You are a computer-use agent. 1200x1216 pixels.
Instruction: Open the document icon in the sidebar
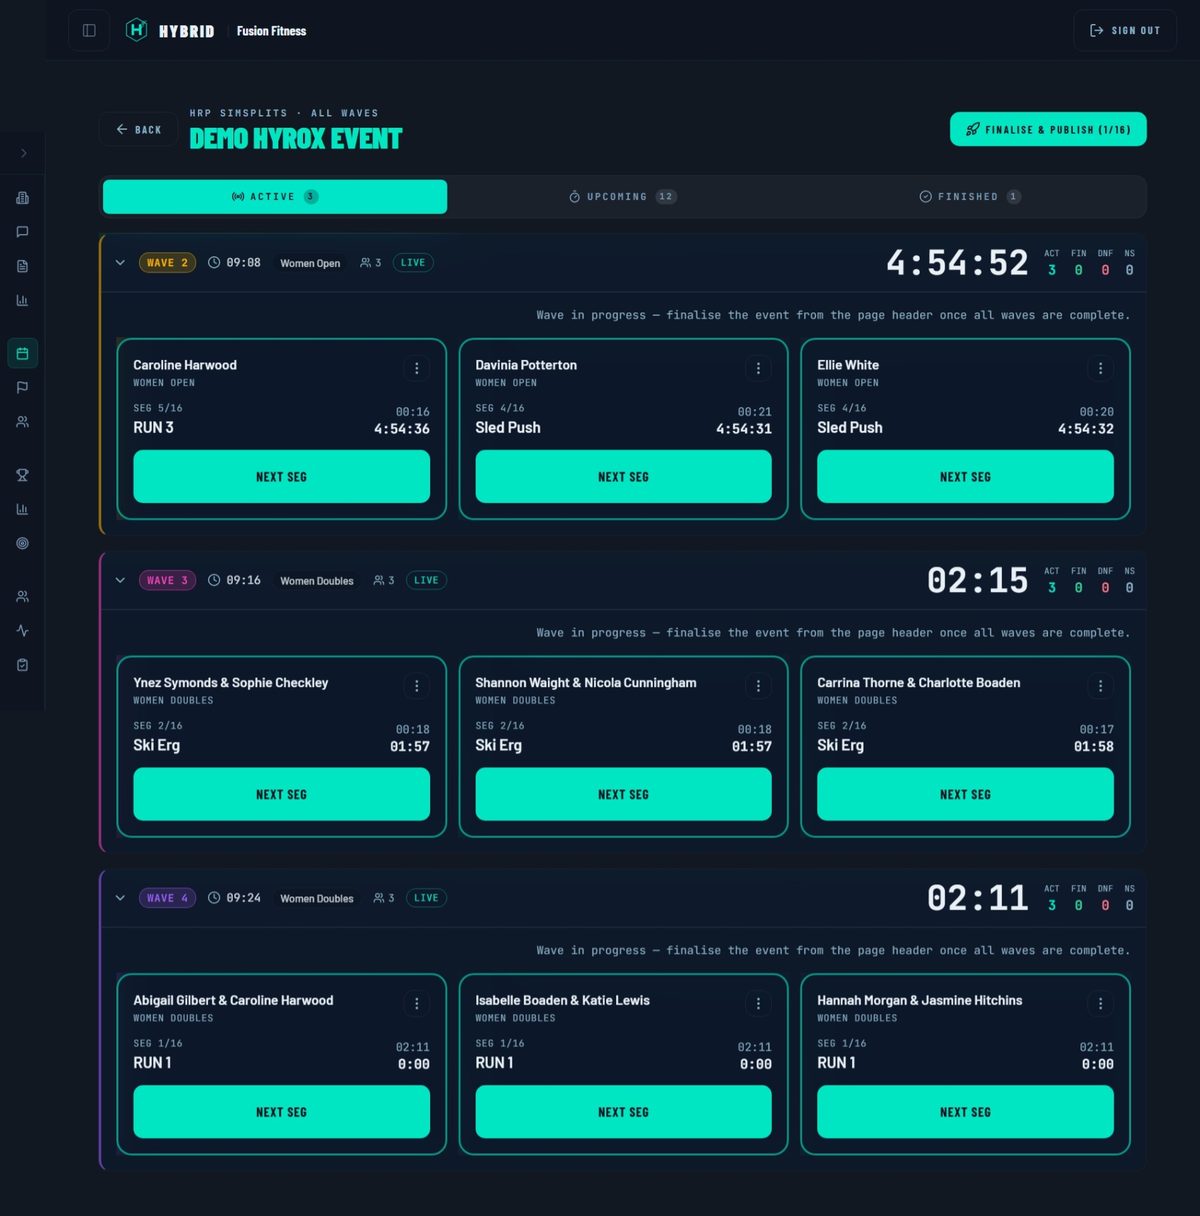[22, 266]
